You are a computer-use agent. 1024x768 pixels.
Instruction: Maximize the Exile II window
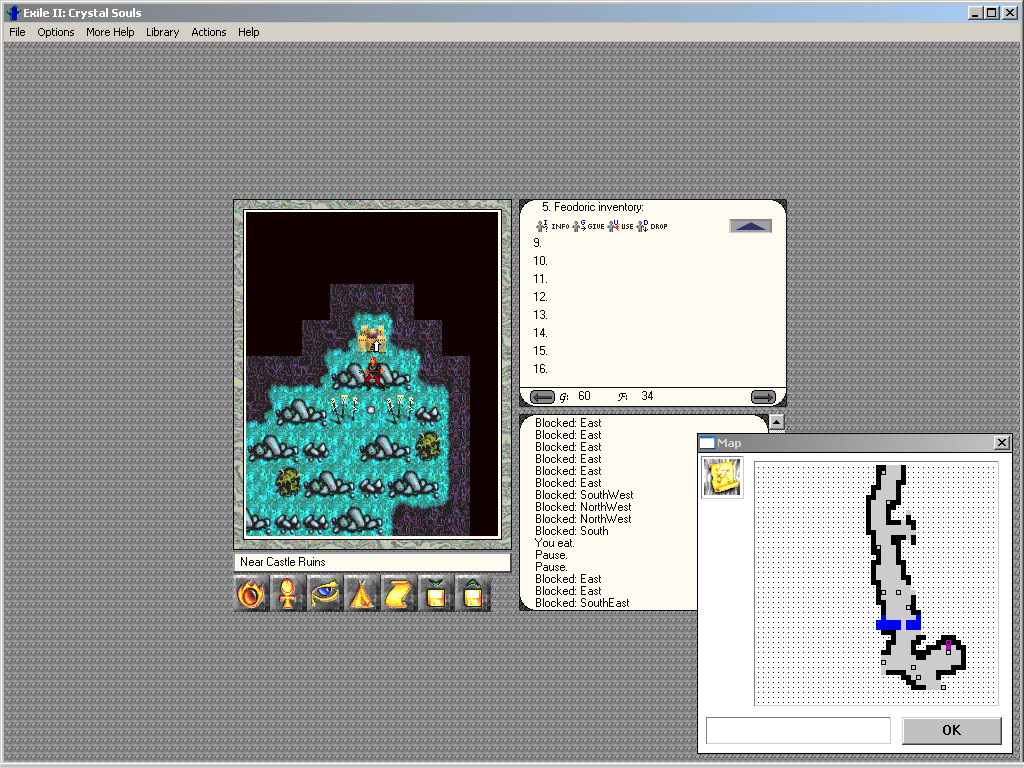point(991,12)
